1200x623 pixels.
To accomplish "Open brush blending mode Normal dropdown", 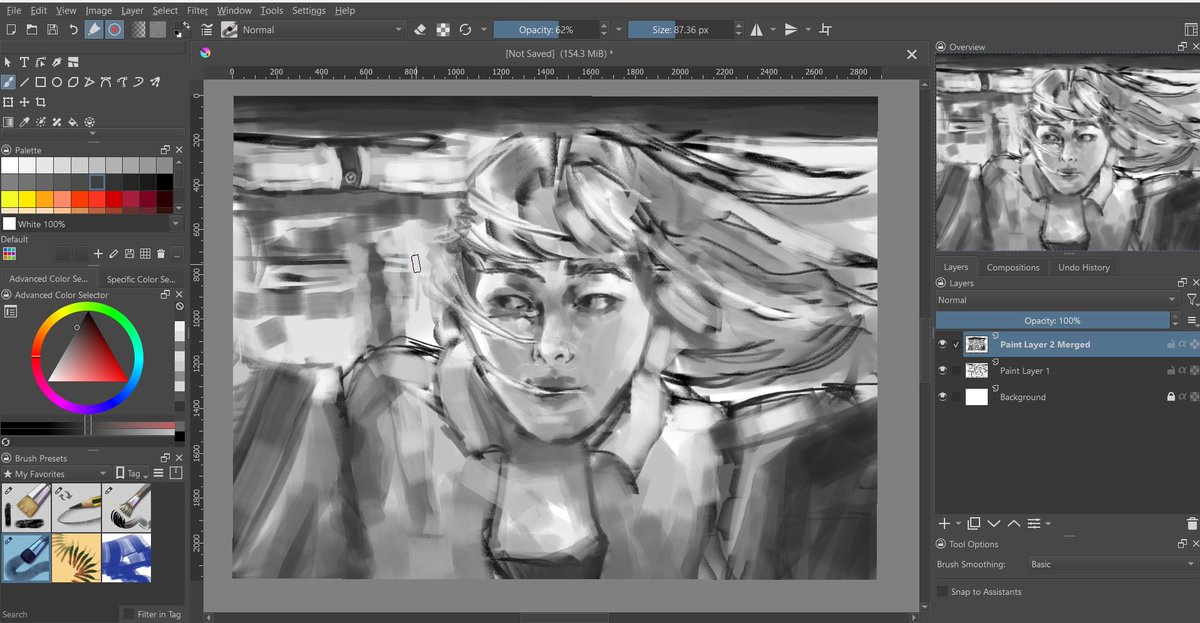I will coord(322,30).
